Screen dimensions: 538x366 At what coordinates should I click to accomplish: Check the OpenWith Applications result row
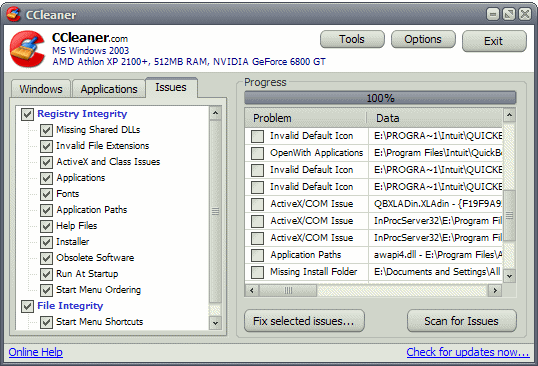pos(257,153)
